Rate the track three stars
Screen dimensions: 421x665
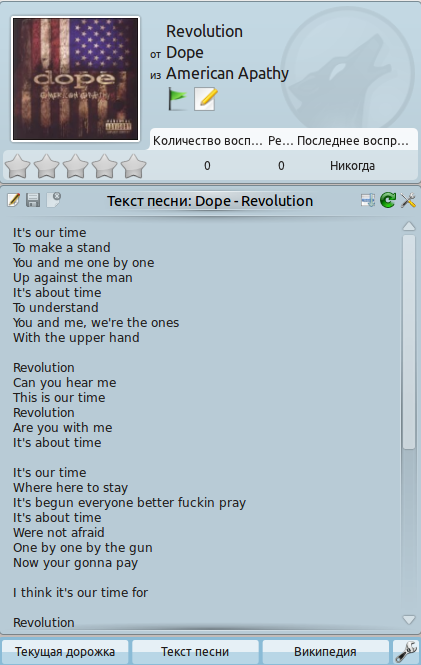[75, 166]
